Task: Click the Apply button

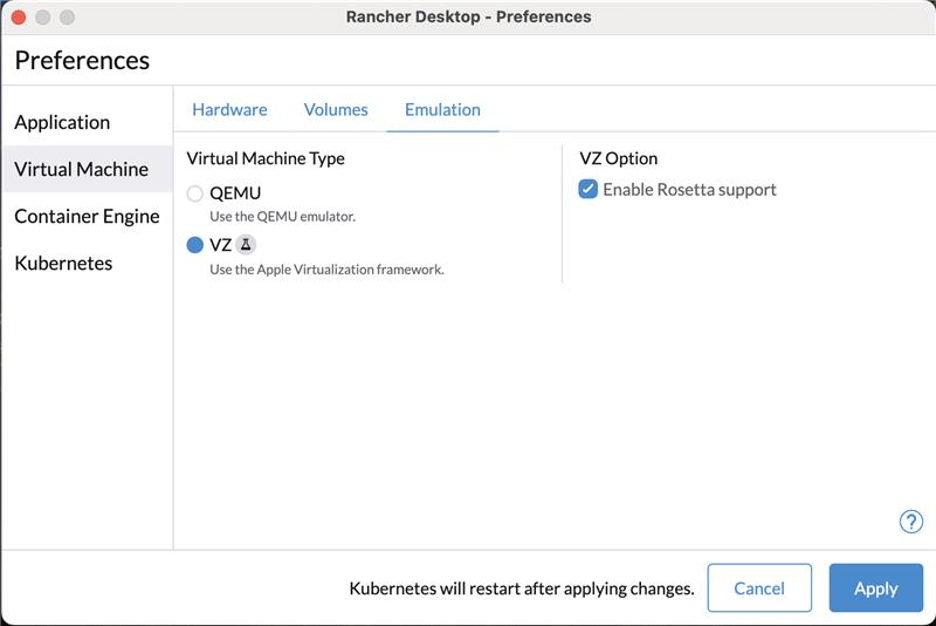Action: tap(875, 588)
